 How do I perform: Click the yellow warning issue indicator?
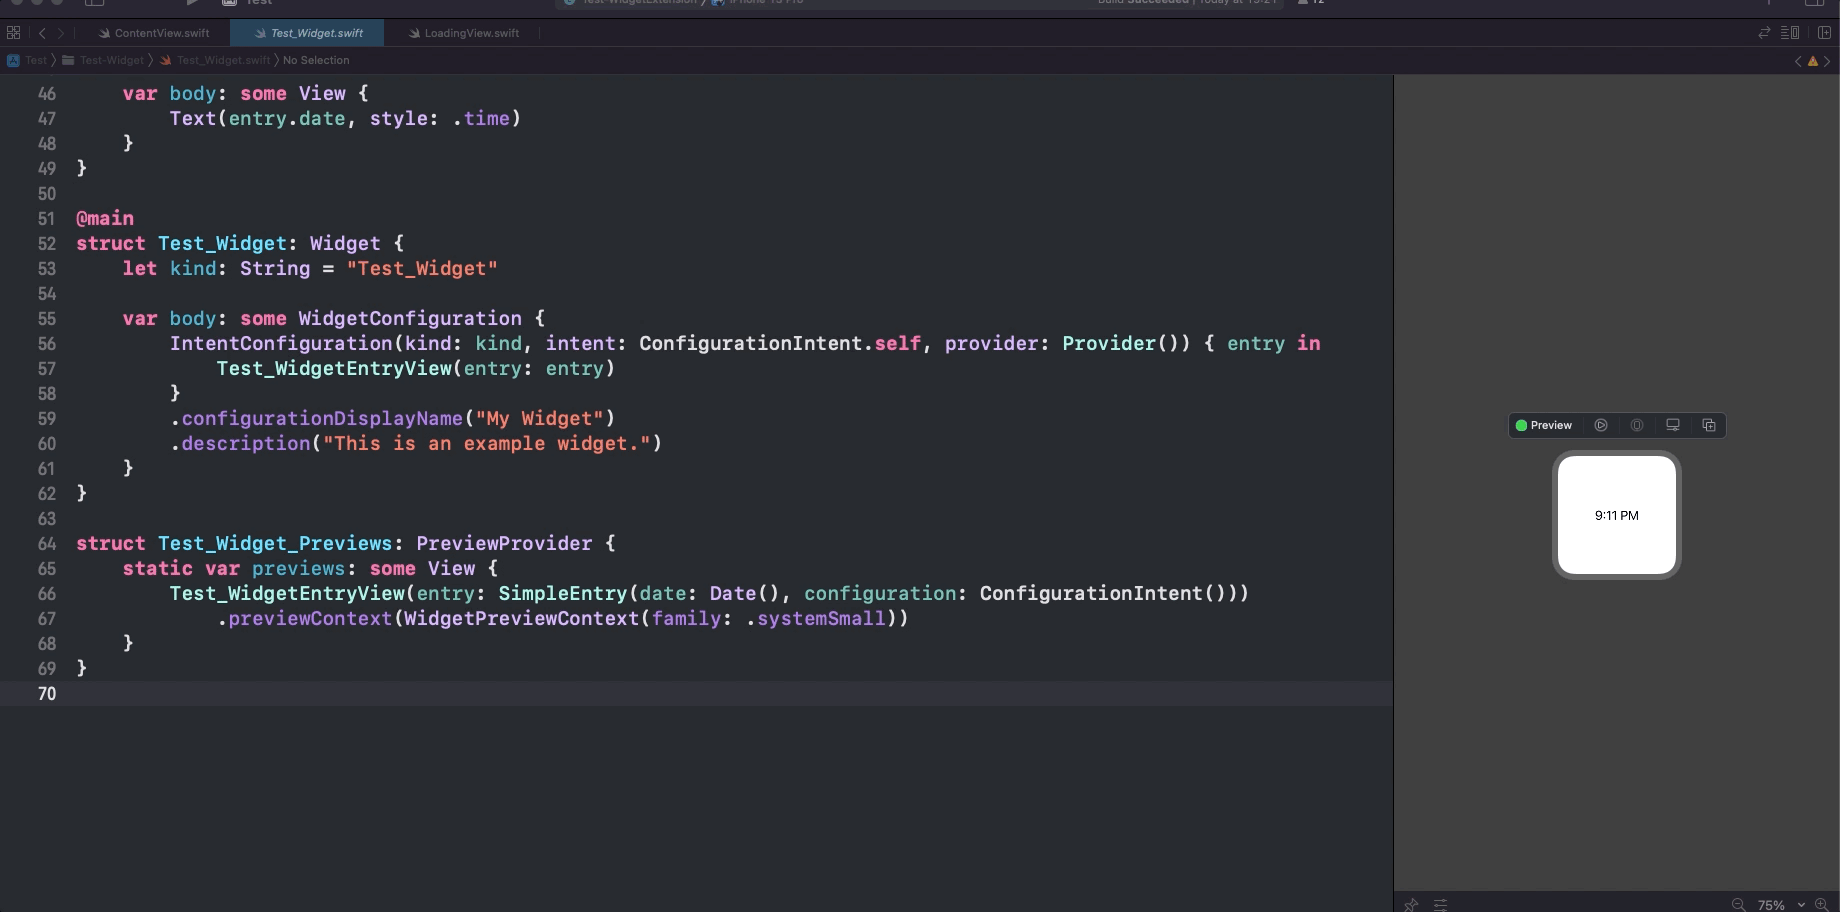pyautogui.click(x=1813, y=61)
